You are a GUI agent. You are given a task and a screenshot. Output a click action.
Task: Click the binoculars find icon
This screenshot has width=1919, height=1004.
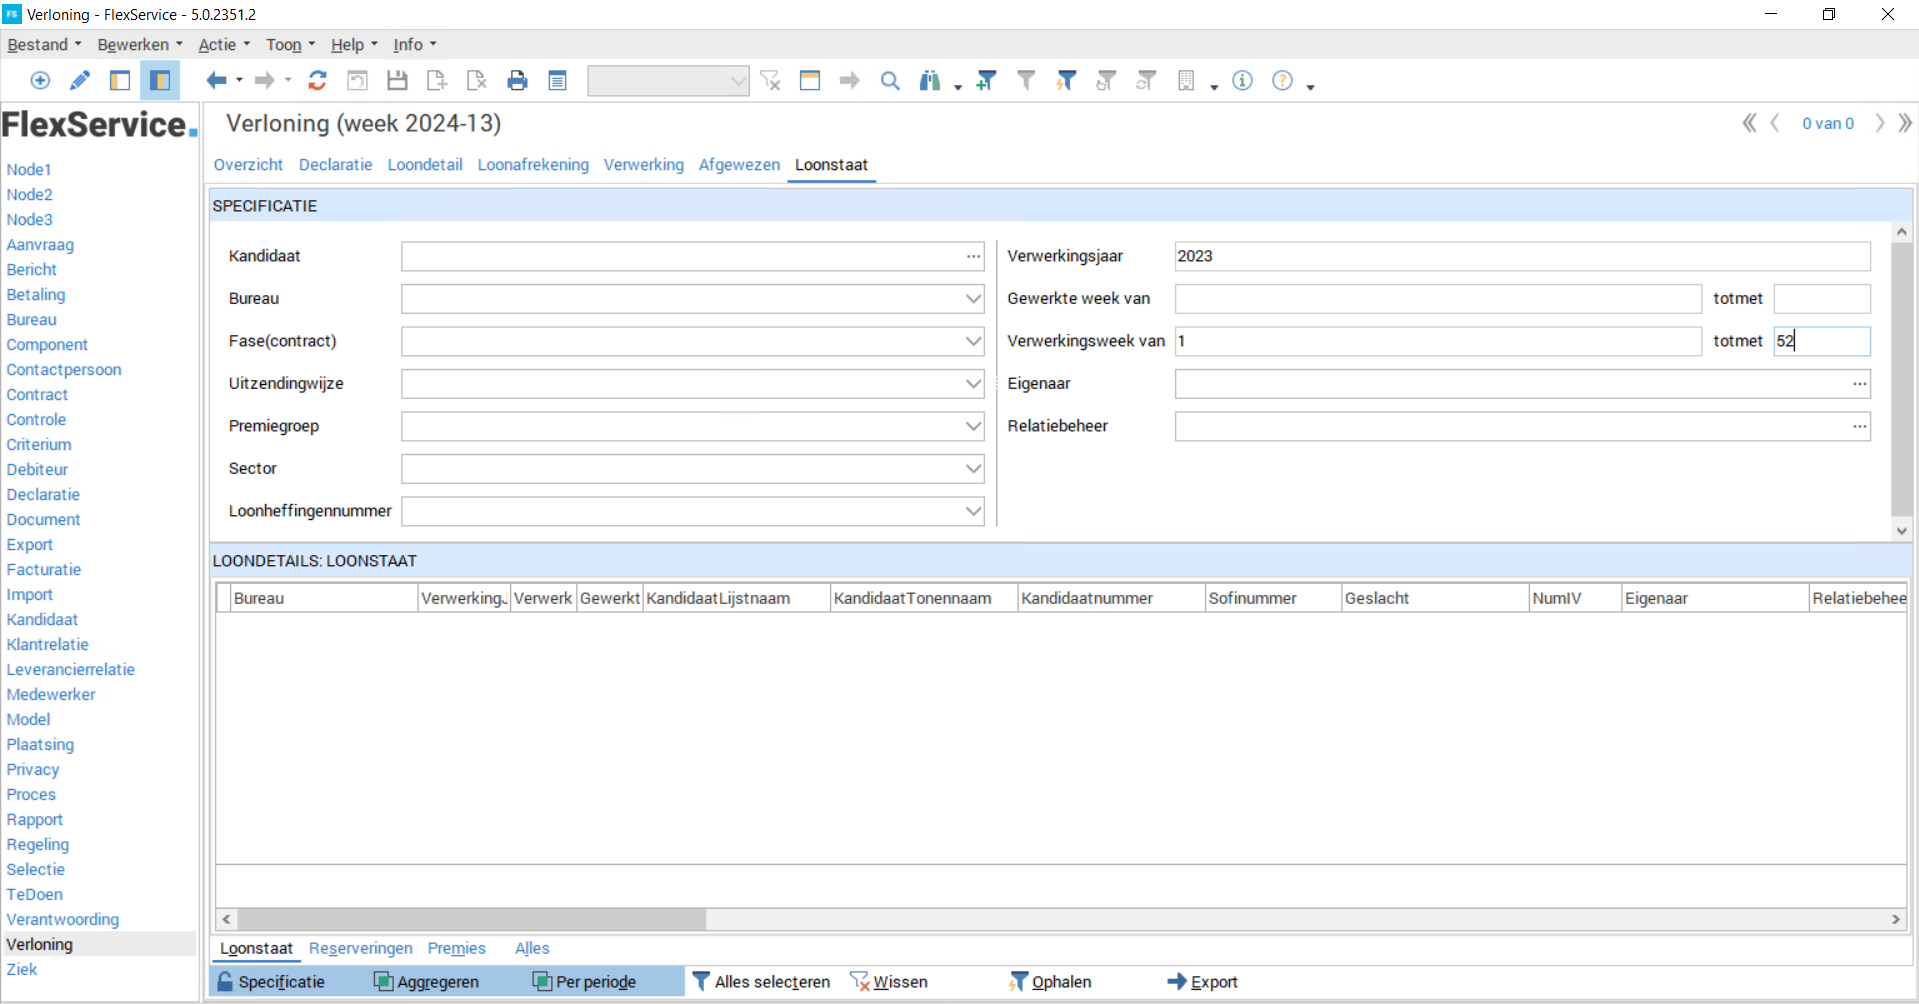pyautogui.click(x=930, y=81)
